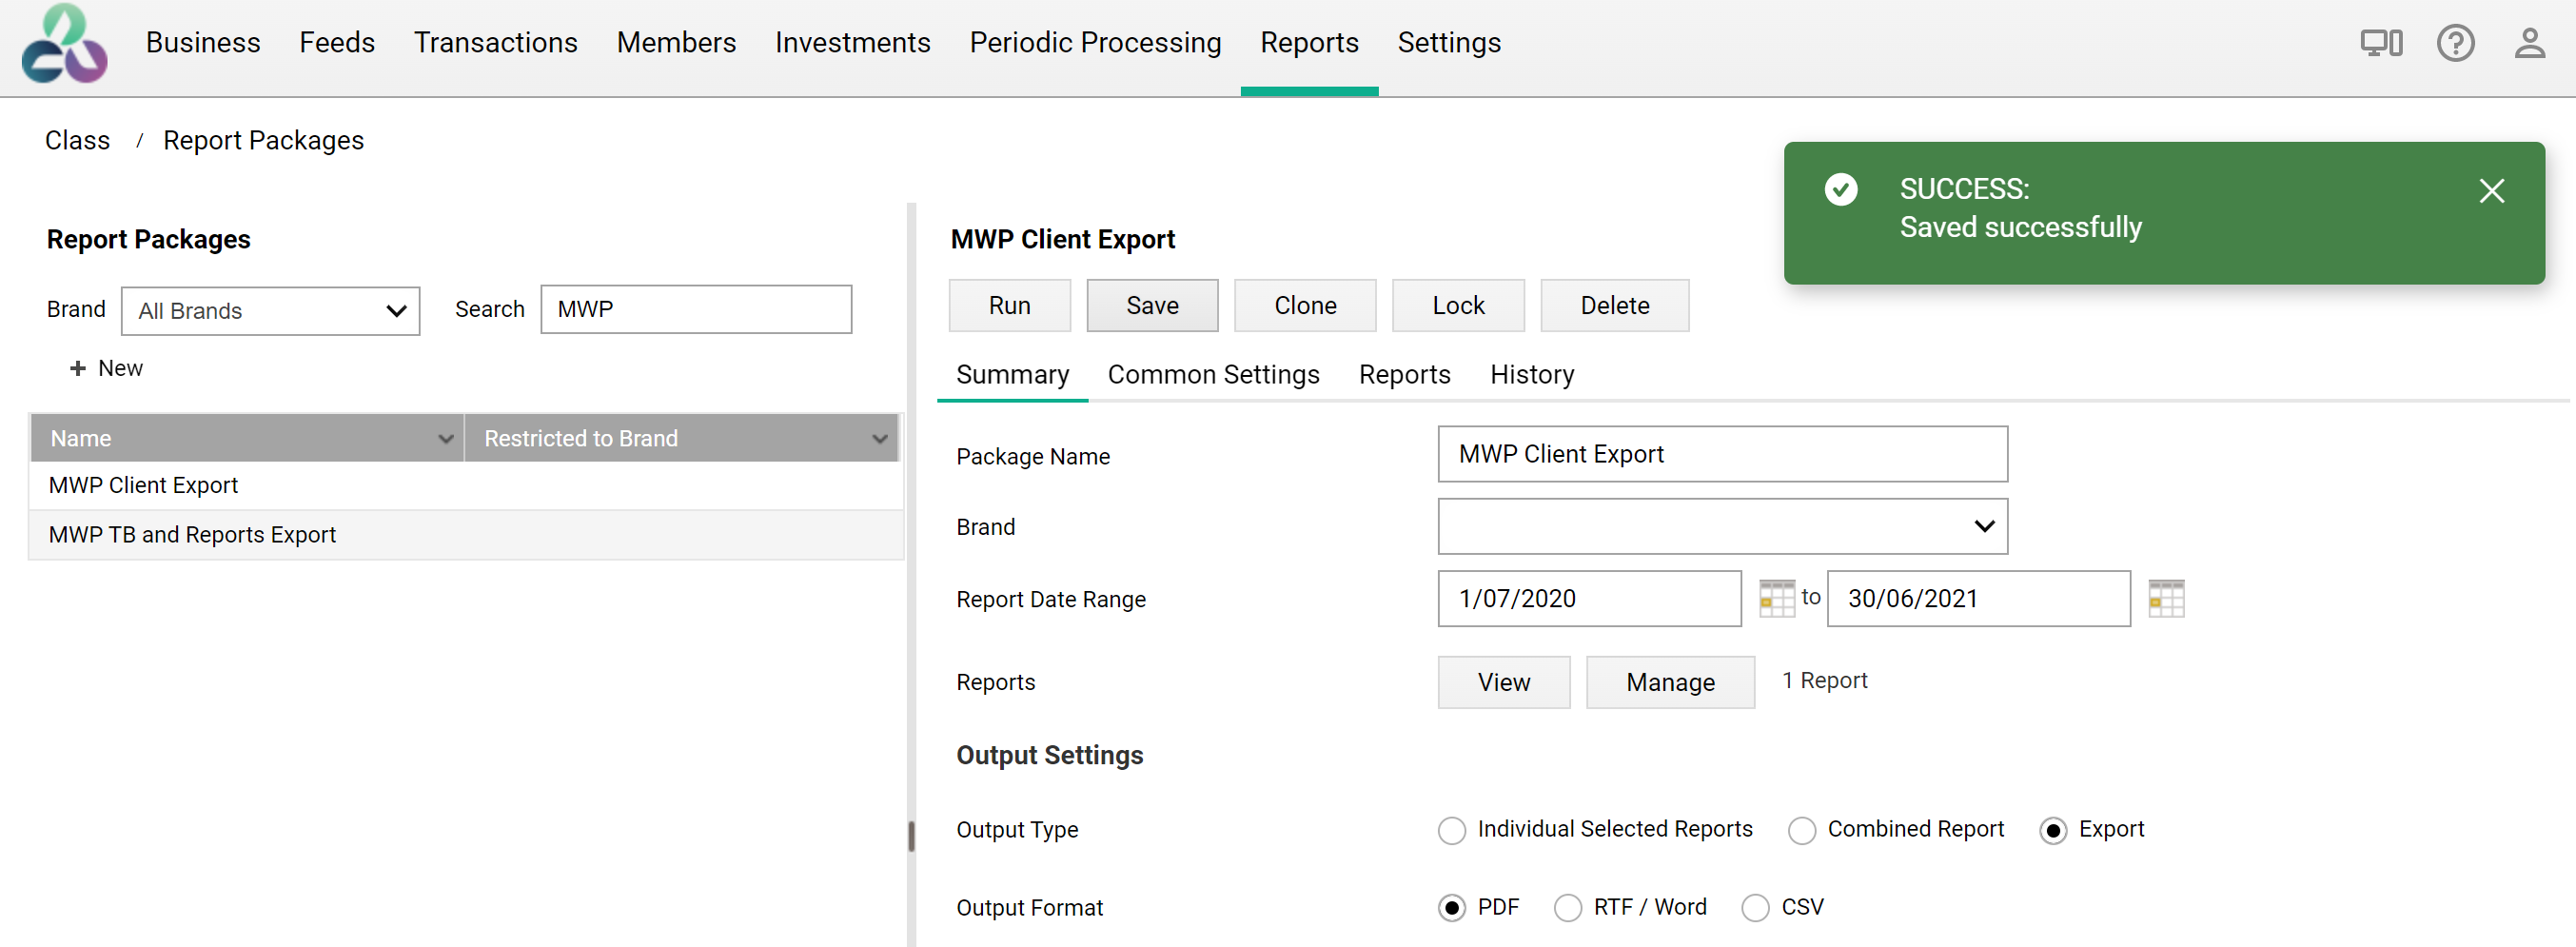Click the start date field 1/07/2020
This screenshot has height=947, width=2576.
pyautogui.click(x=1589, y=599)
